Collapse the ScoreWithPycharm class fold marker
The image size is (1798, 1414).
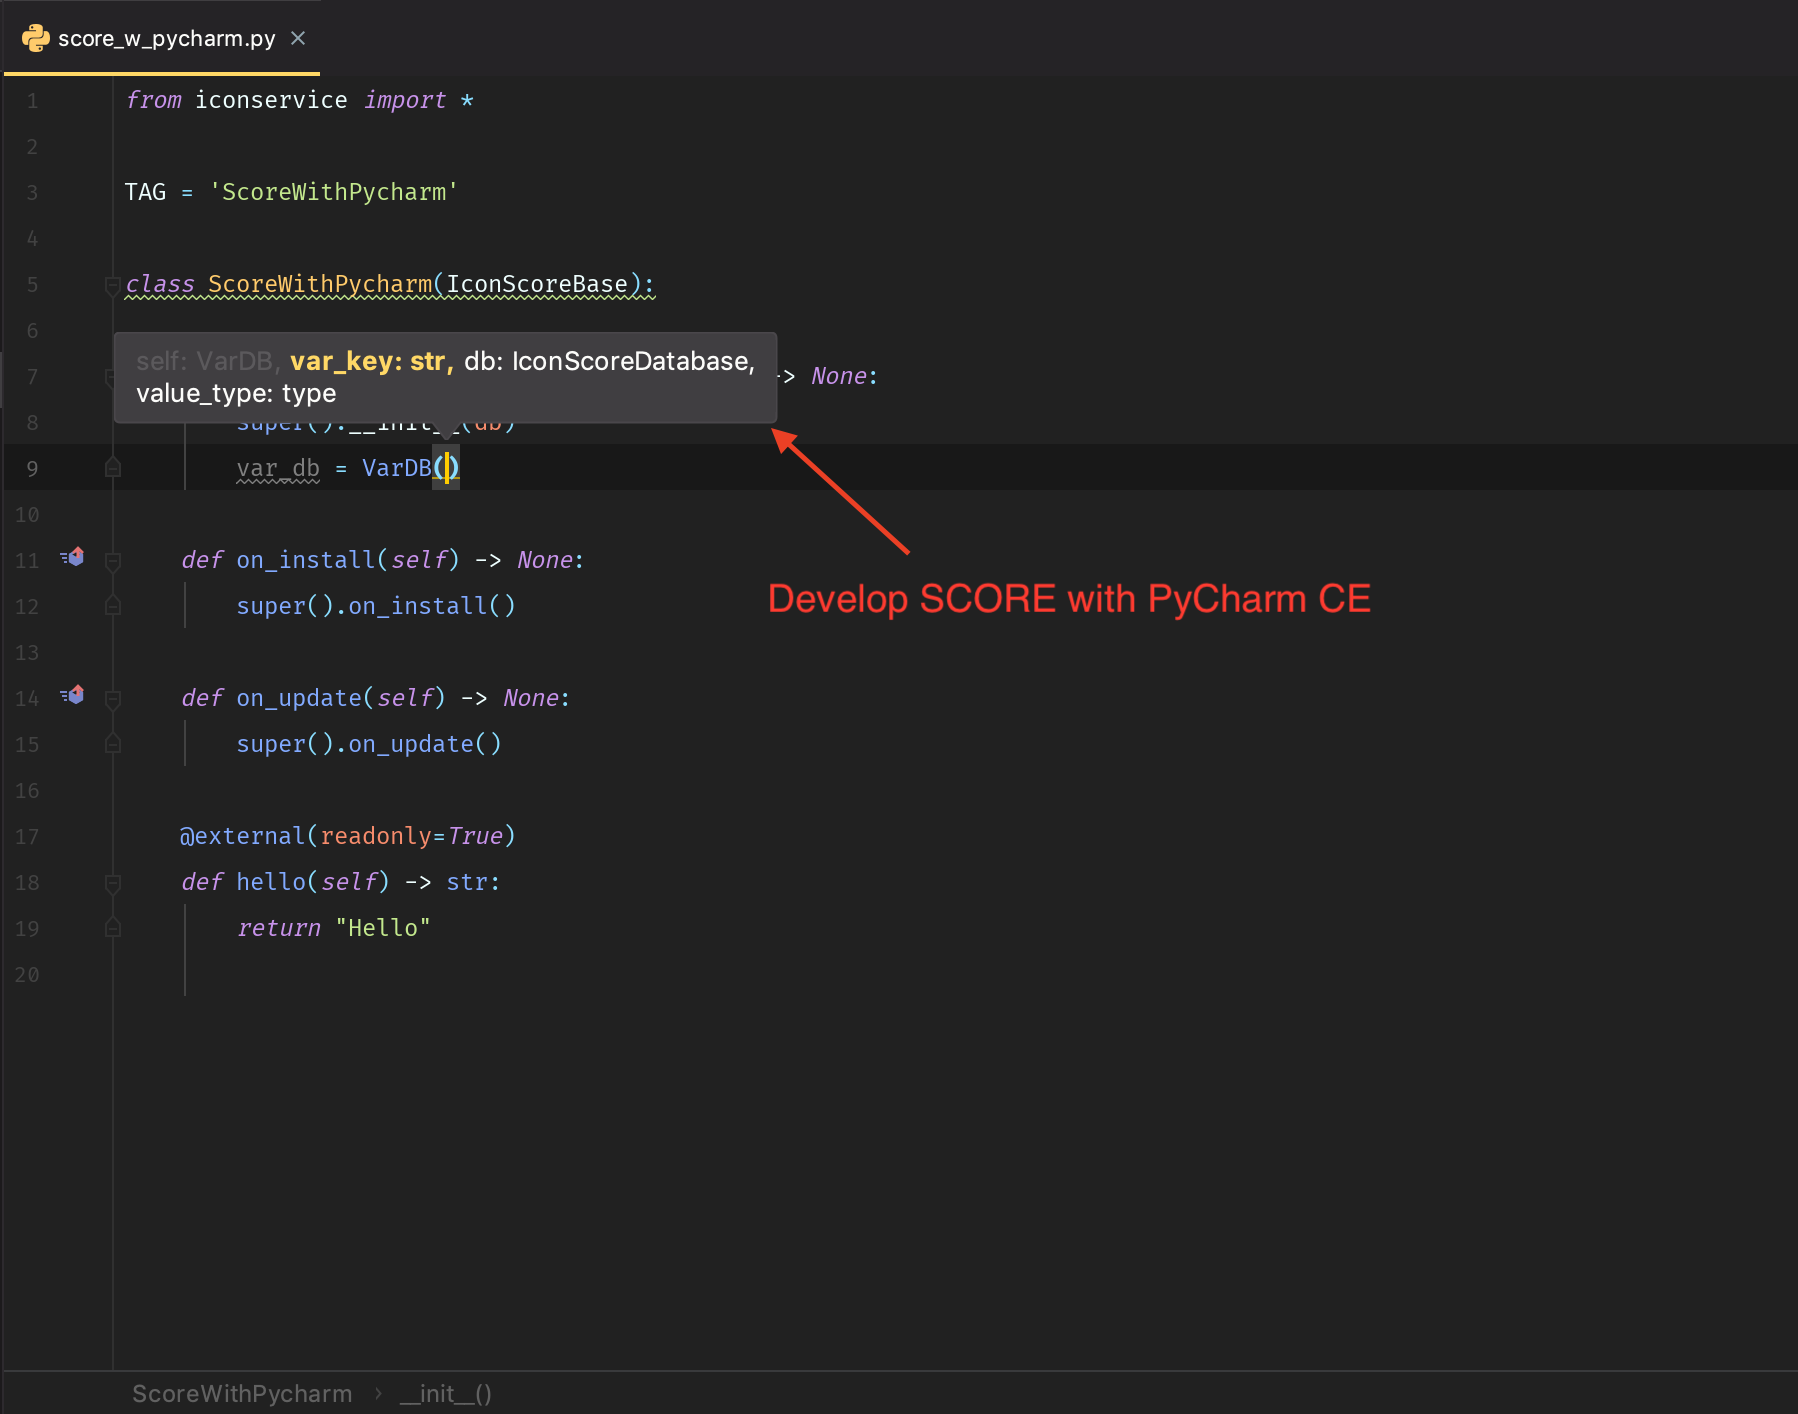[113, 287]
